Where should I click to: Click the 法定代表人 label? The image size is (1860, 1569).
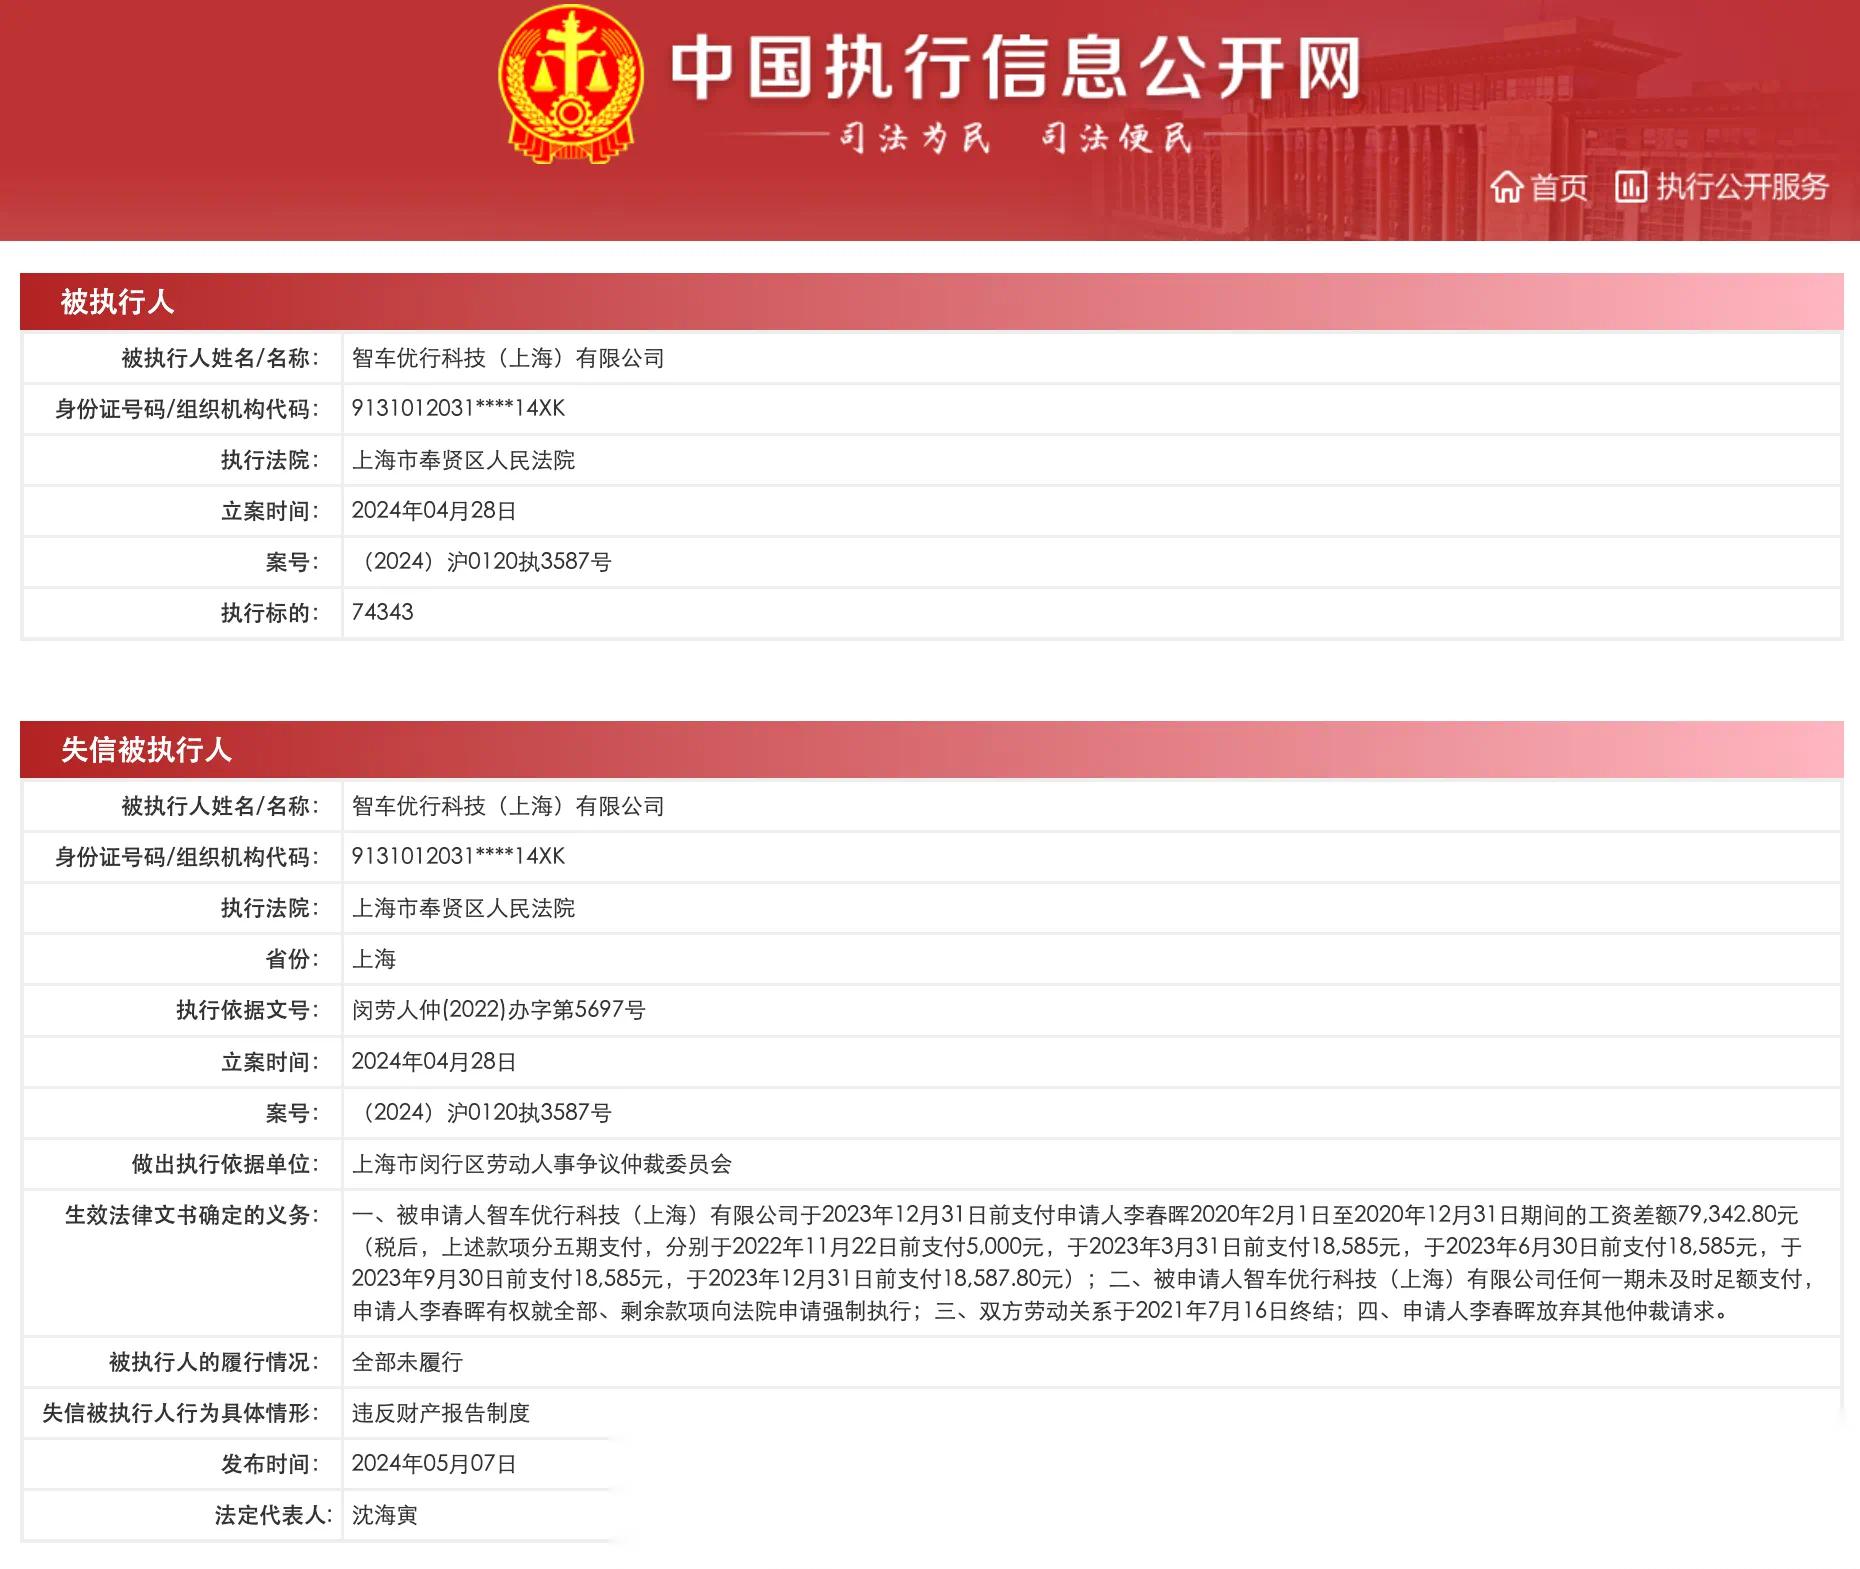coord(273,1515)
